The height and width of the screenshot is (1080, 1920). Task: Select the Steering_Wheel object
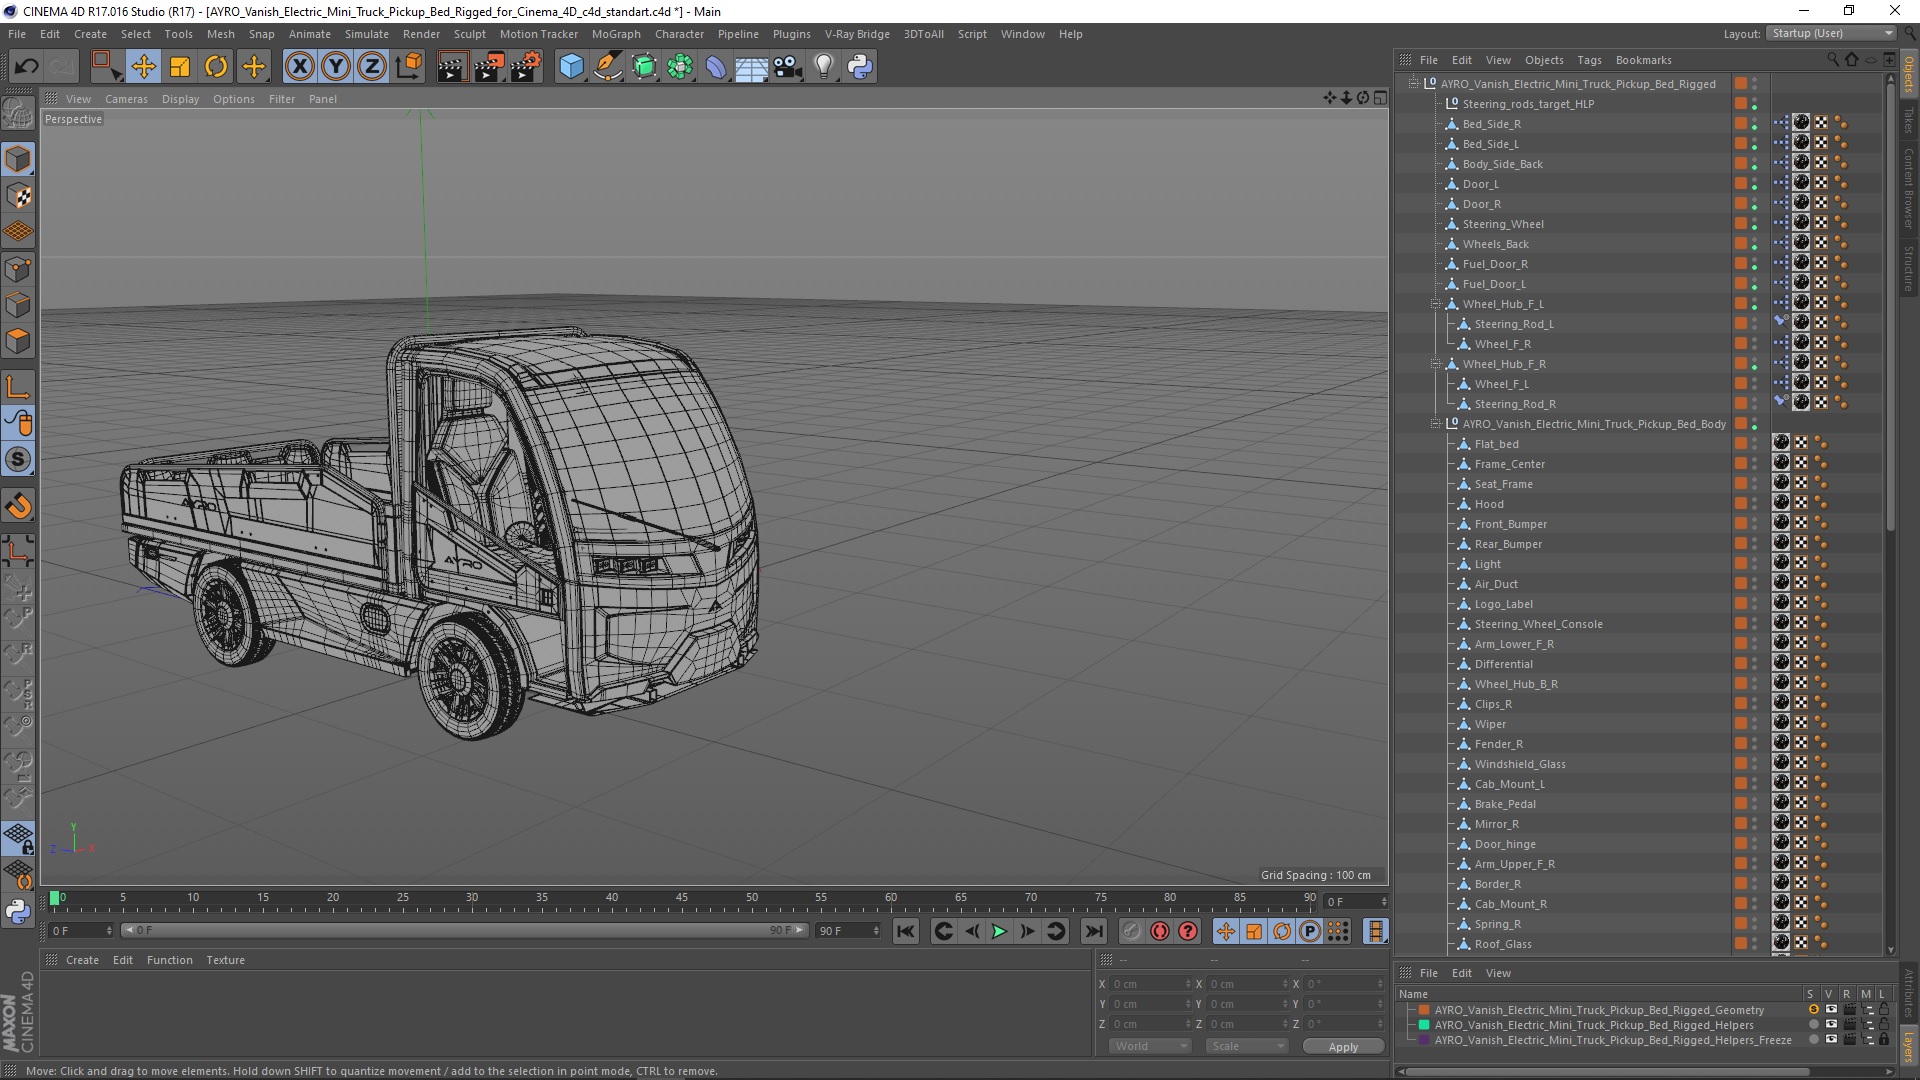tap(1502, 224)
